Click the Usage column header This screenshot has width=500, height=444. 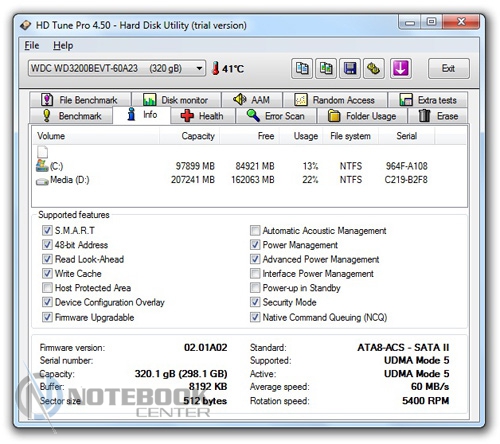click(x=301, y=136)
